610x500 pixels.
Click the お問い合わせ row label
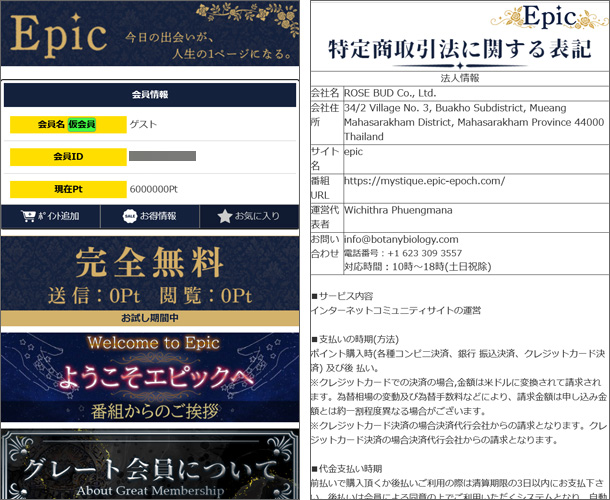(325, 246)
